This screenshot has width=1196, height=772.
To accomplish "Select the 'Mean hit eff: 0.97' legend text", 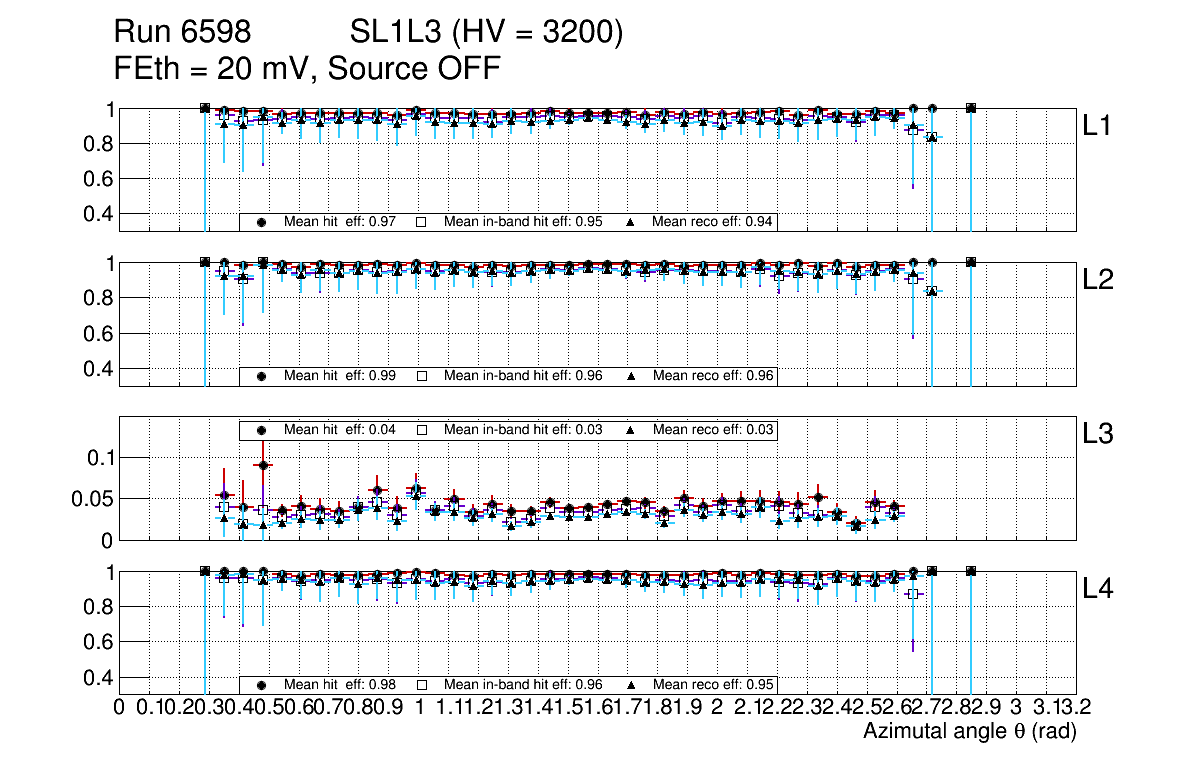I will click(340, 222).
